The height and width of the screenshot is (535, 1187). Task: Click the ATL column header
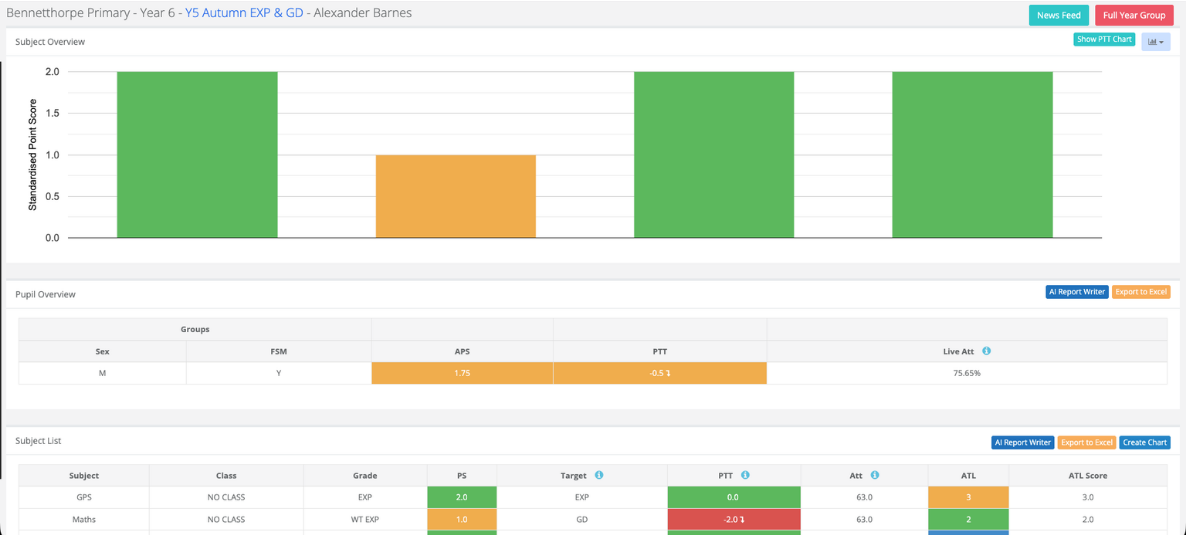click(x=968, y=475)
